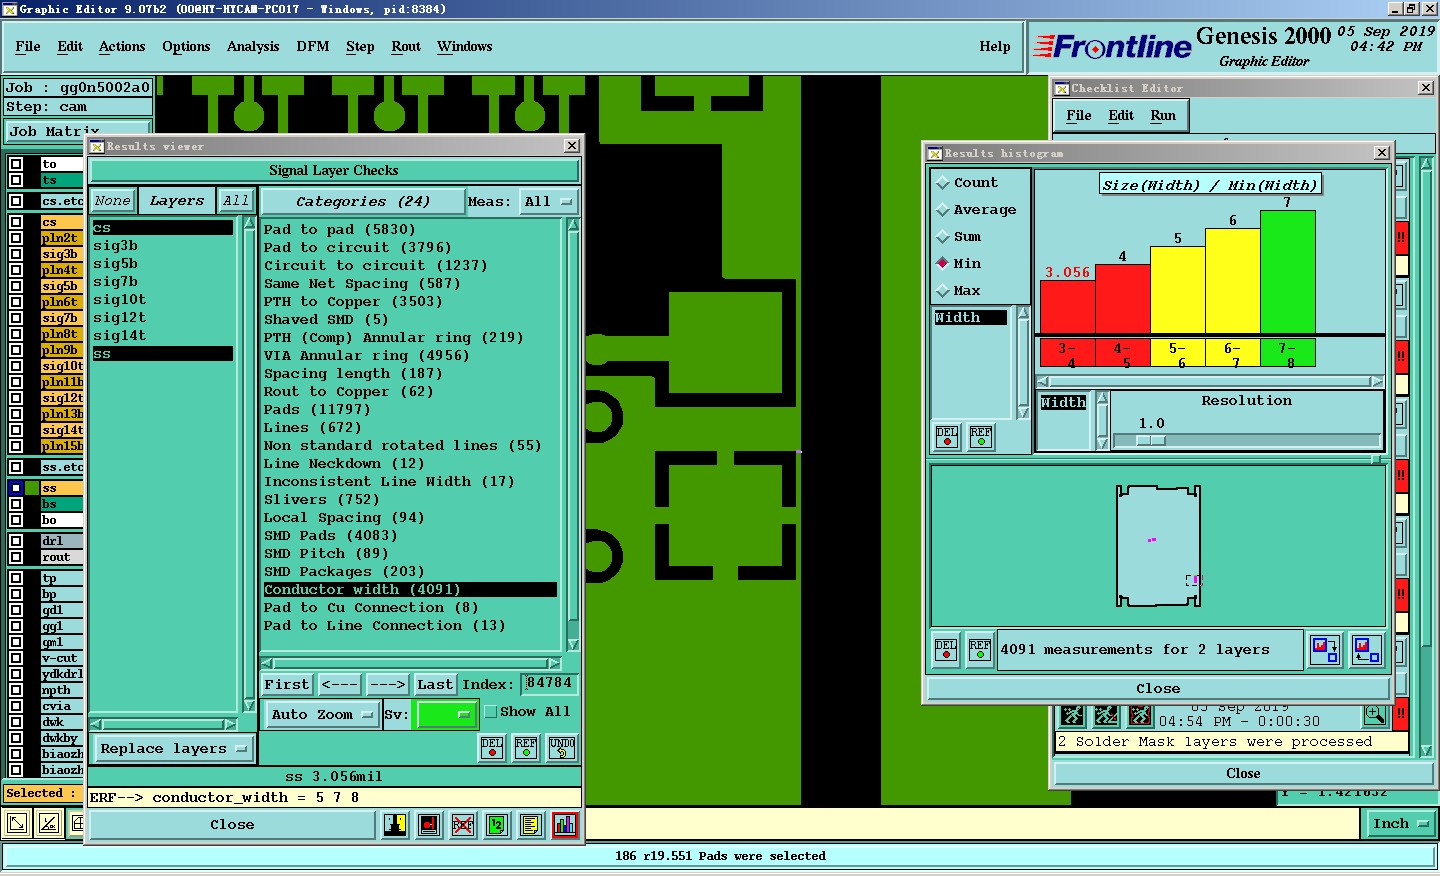Click the Job Matrix button
This screenshot has width=1440, height=876.
click(x=79, y=131)
